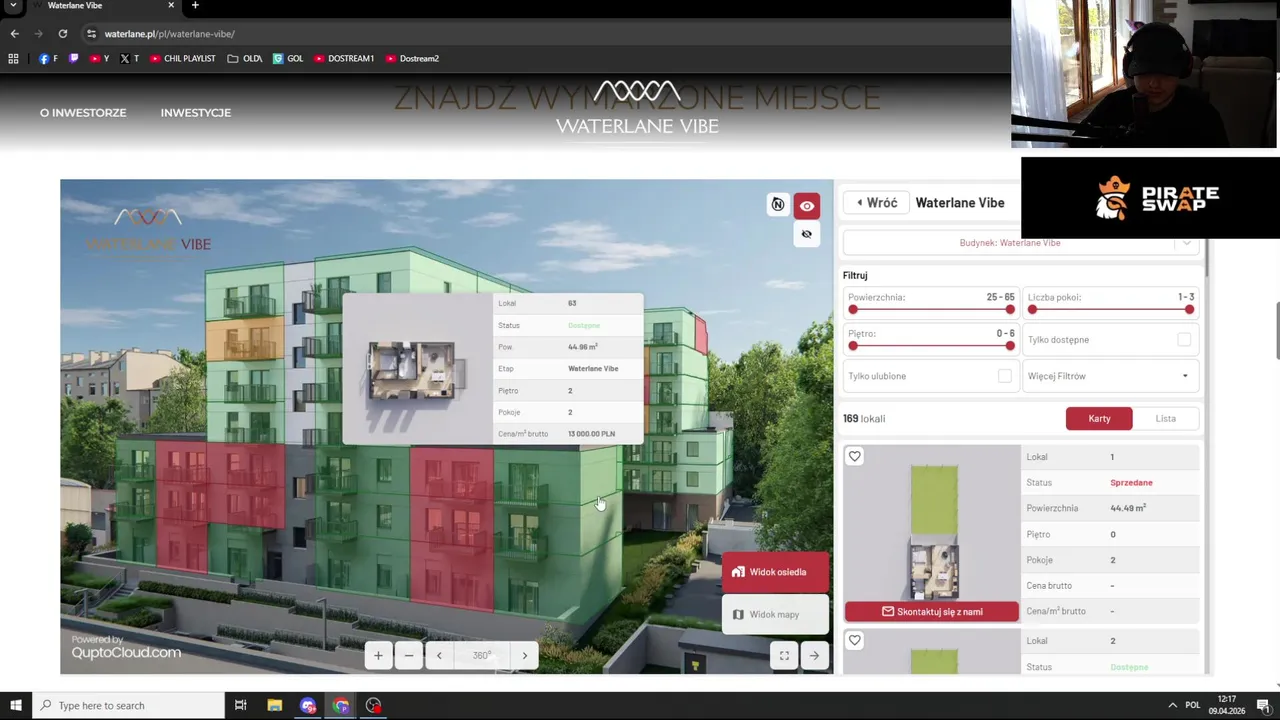Viewport: 1280px width, 720px height.
Task: Open Task View on the taskbar
Action: (x=241, y=706)
